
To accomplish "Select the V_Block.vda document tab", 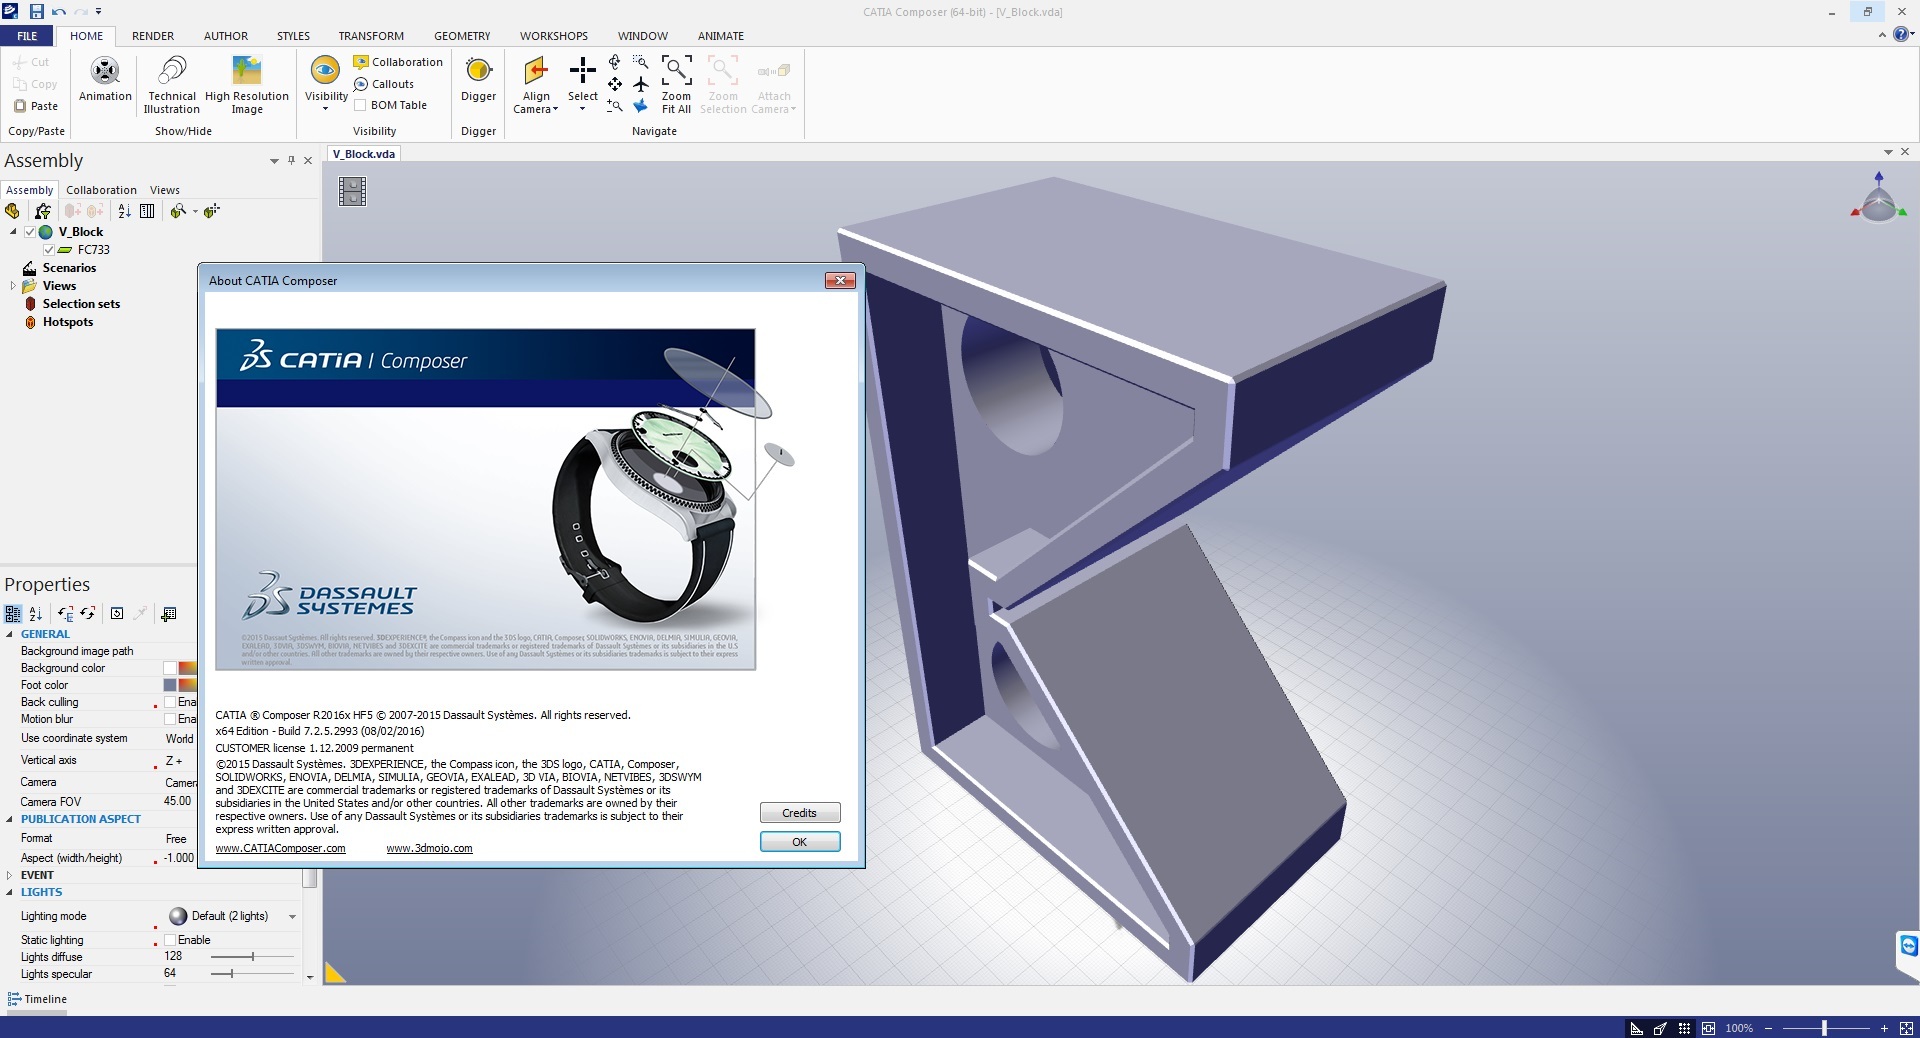I will pos(364,154).
